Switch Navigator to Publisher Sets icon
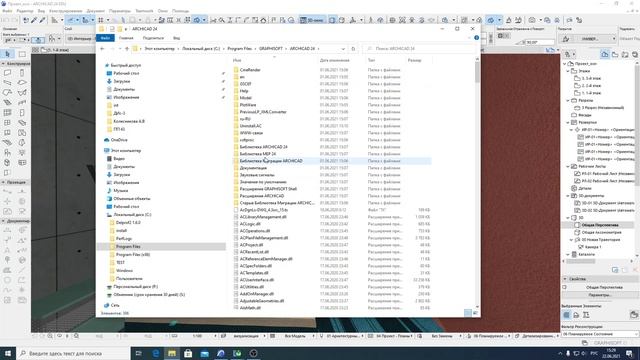The image size is (640, 360). [635, 54]
